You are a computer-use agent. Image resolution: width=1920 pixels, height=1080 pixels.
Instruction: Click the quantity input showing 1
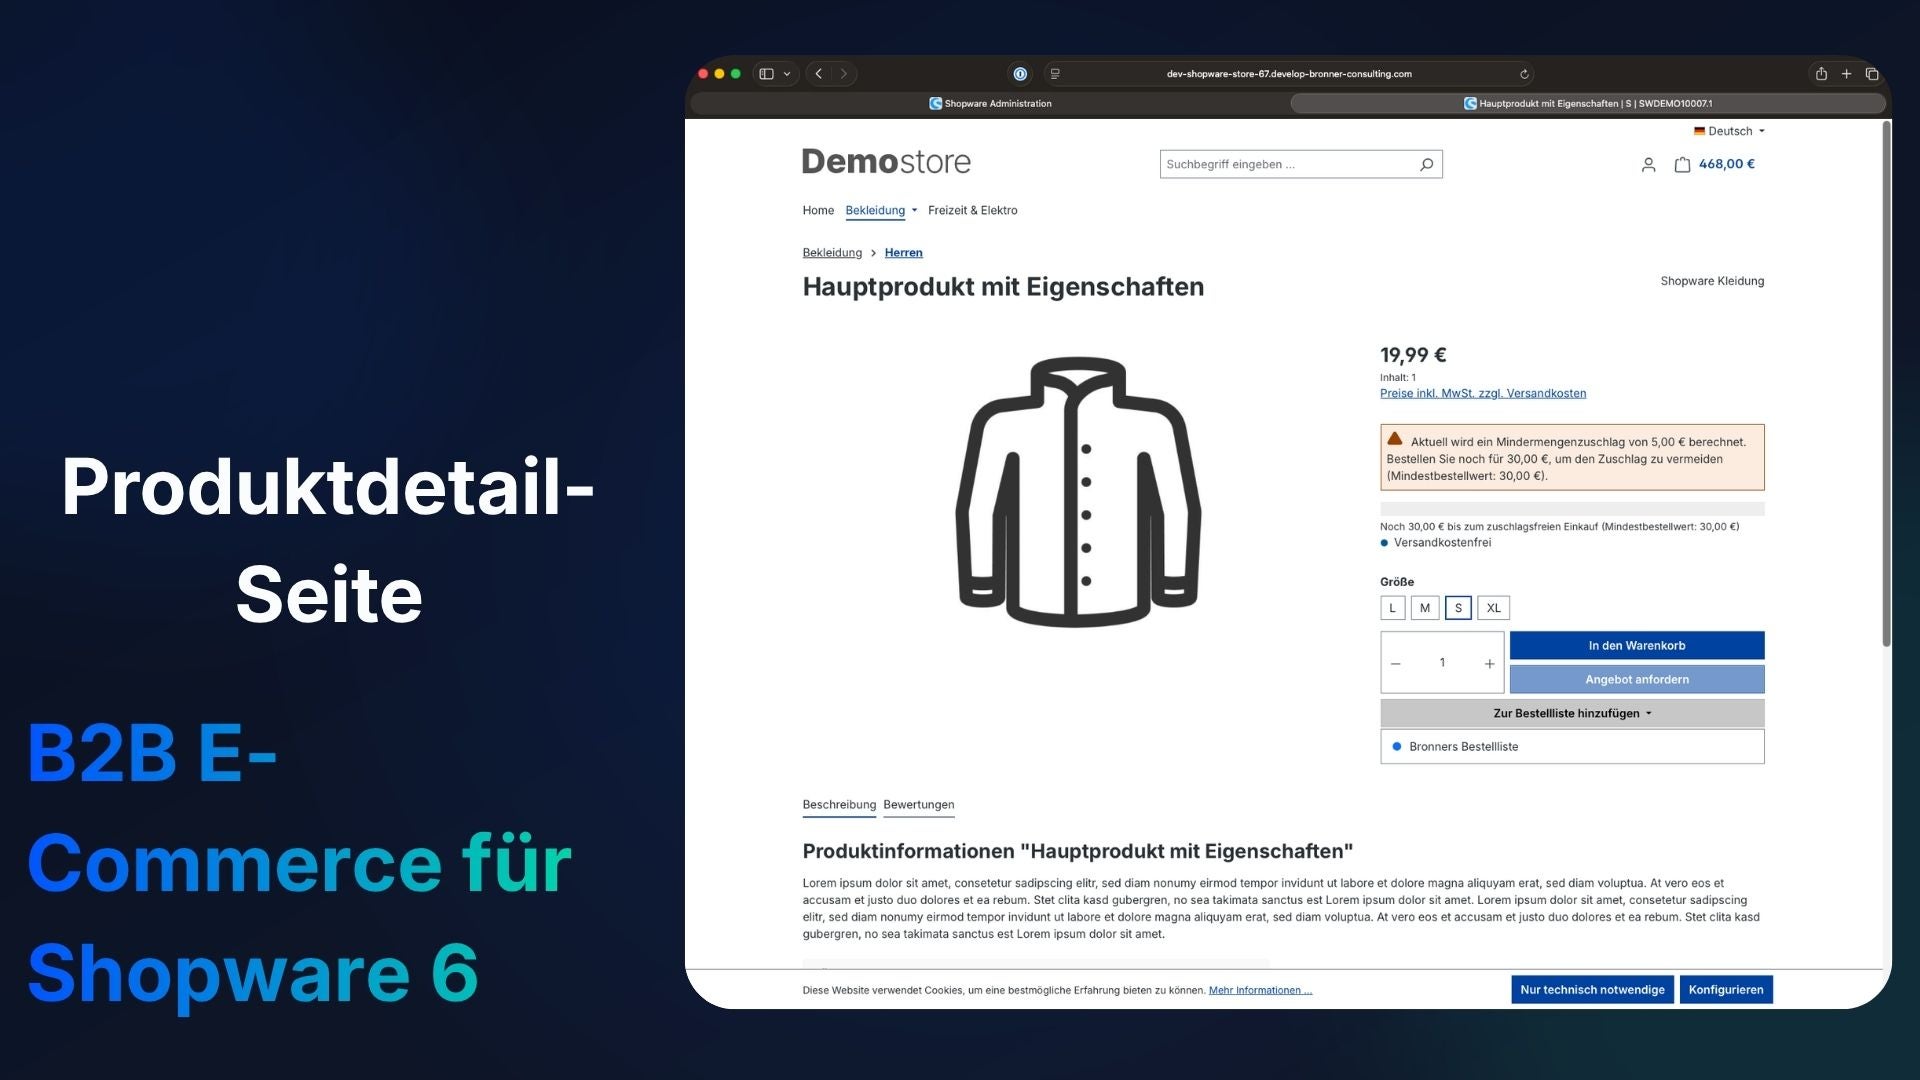(1442, 663)
